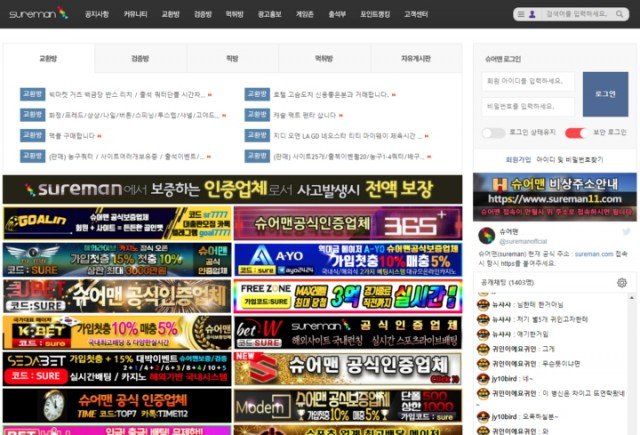Open the 365 certified partner banner
The image size is (640, 435).
click(x=348, y=223)
